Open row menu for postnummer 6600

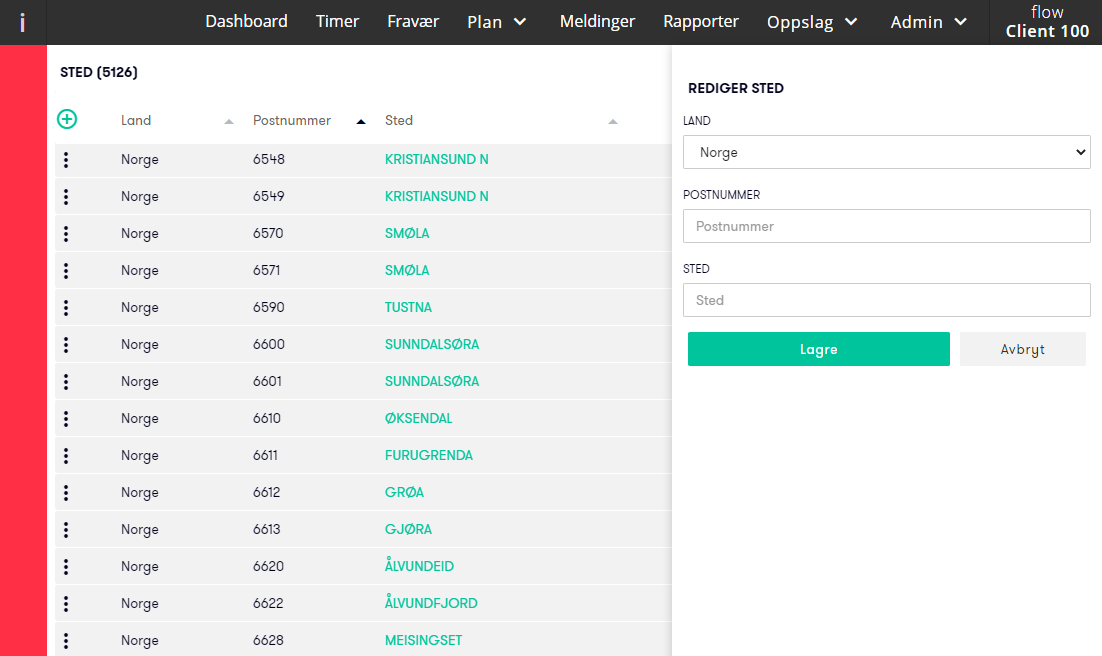pyautogui.click(x=66, y=345)
